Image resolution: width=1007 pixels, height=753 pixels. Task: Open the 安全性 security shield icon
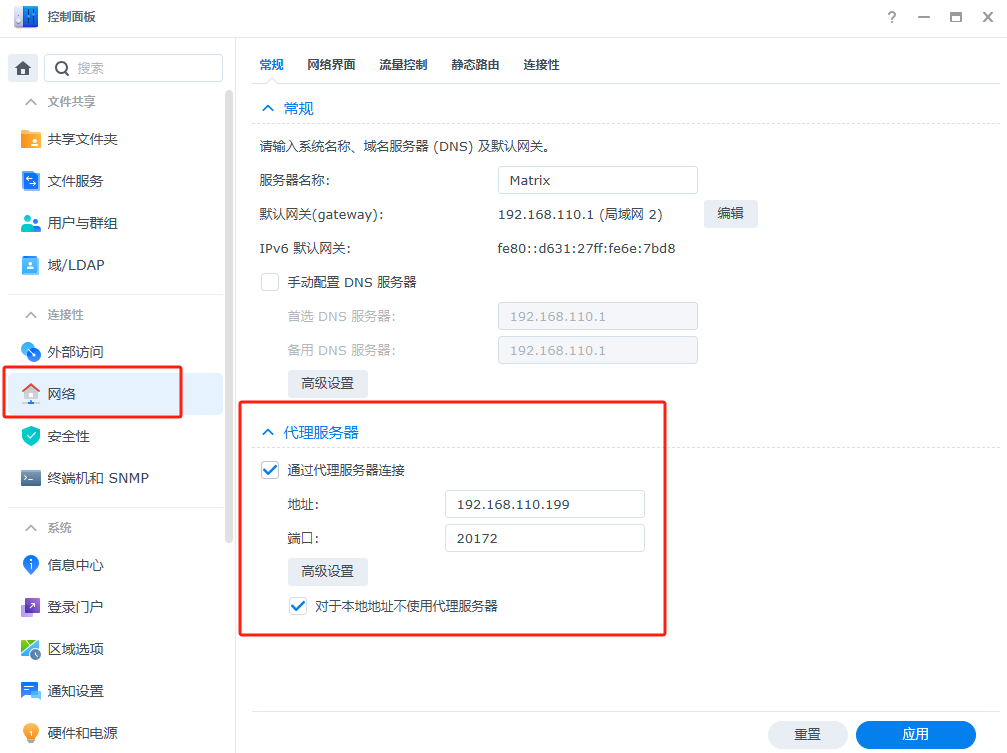(x=31, y=436)
